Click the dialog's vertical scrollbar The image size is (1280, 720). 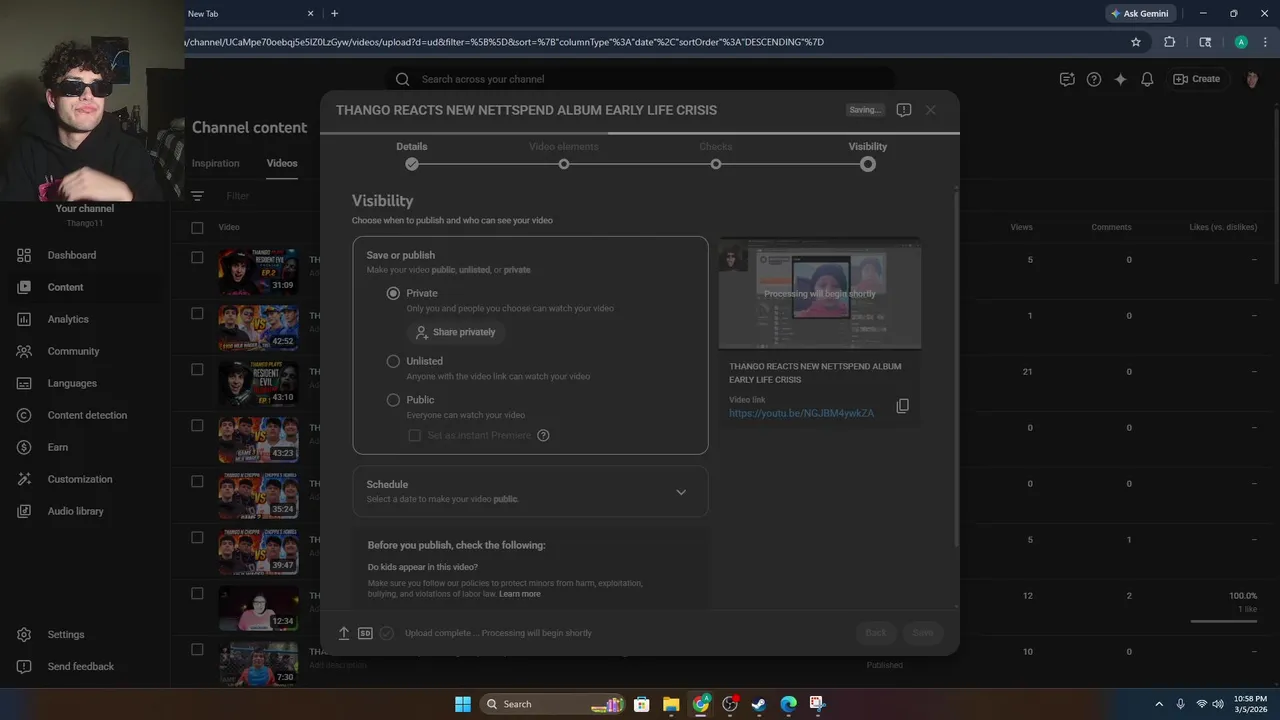coord(957,370)
